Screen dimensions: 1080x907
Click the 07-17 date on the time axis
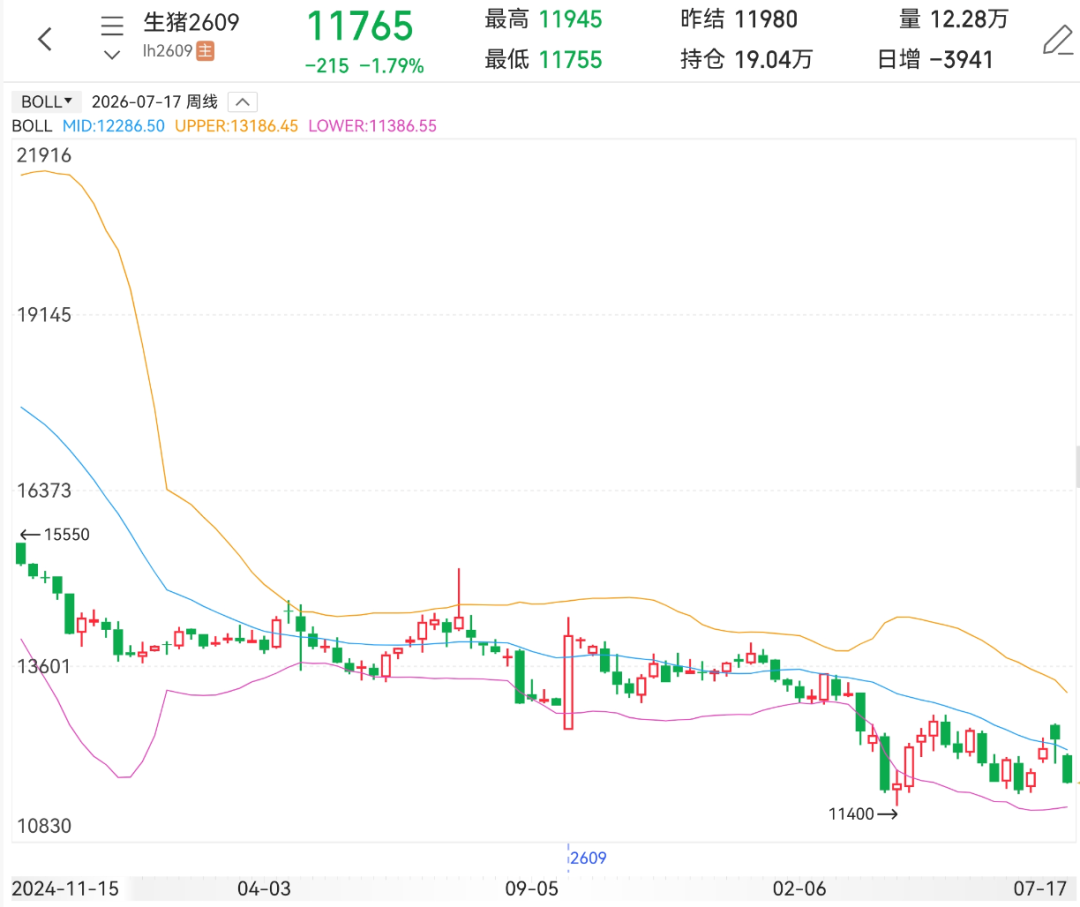1039,888
